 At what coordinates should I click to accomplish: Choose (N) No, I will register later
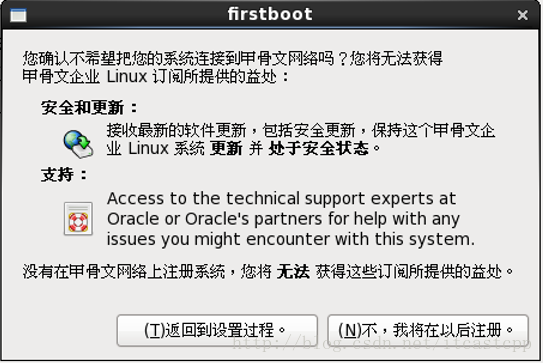pyautogui.click(x=428, y=330)
